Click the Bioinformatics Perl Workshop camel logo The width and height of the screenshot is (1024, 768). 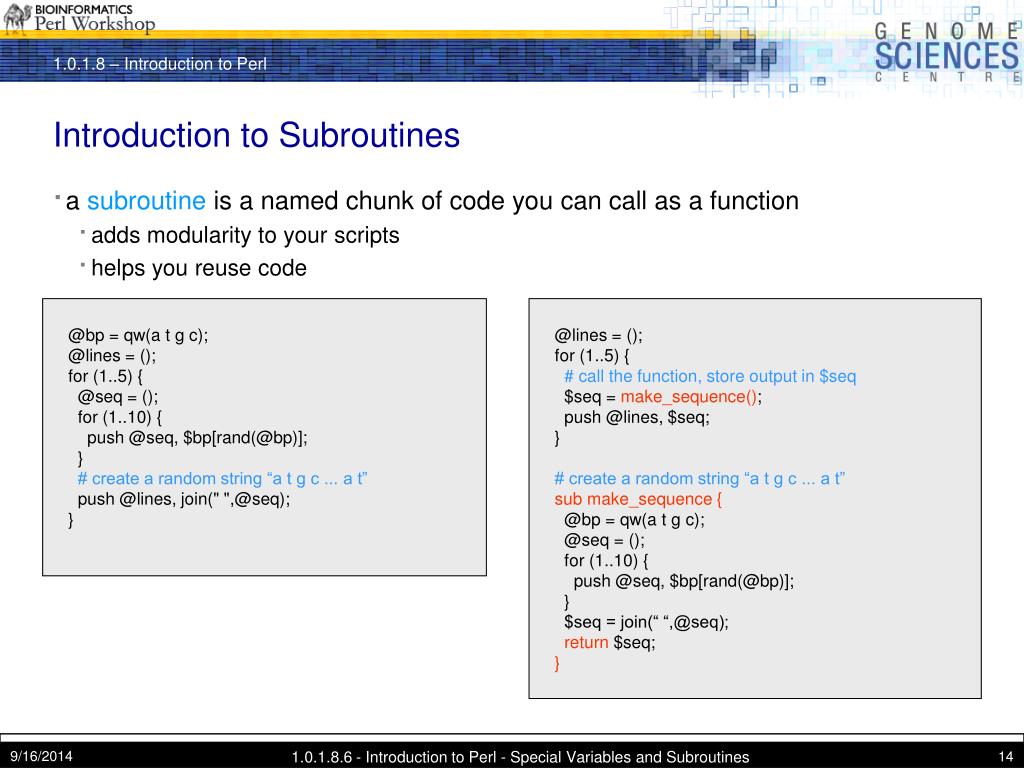(80, 18)
